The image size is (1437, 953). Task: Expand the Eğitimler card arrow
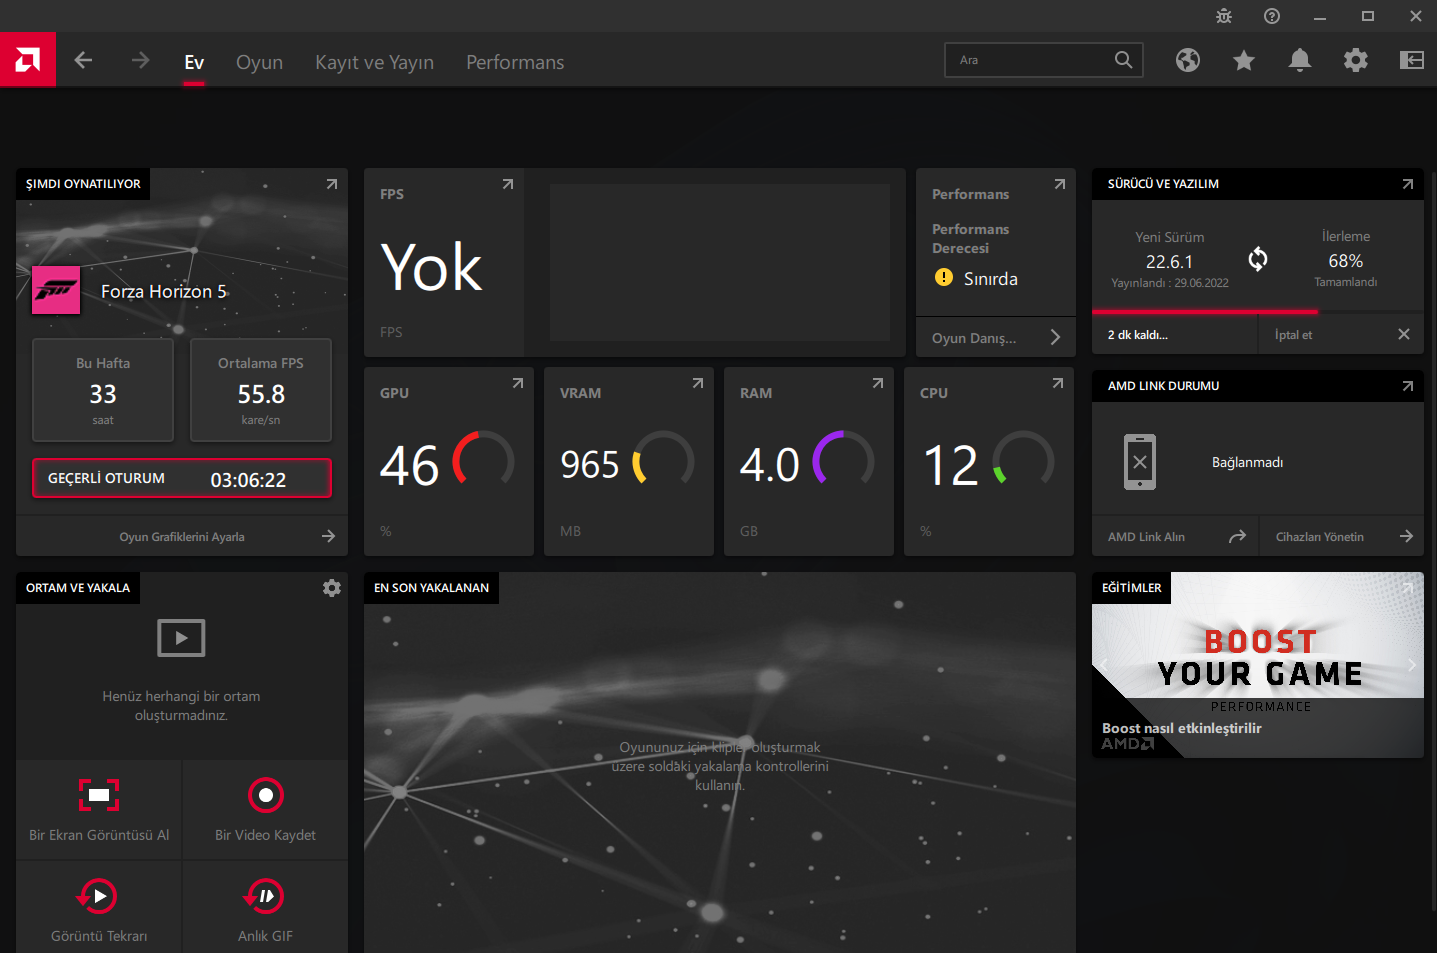coord(1408,588)
